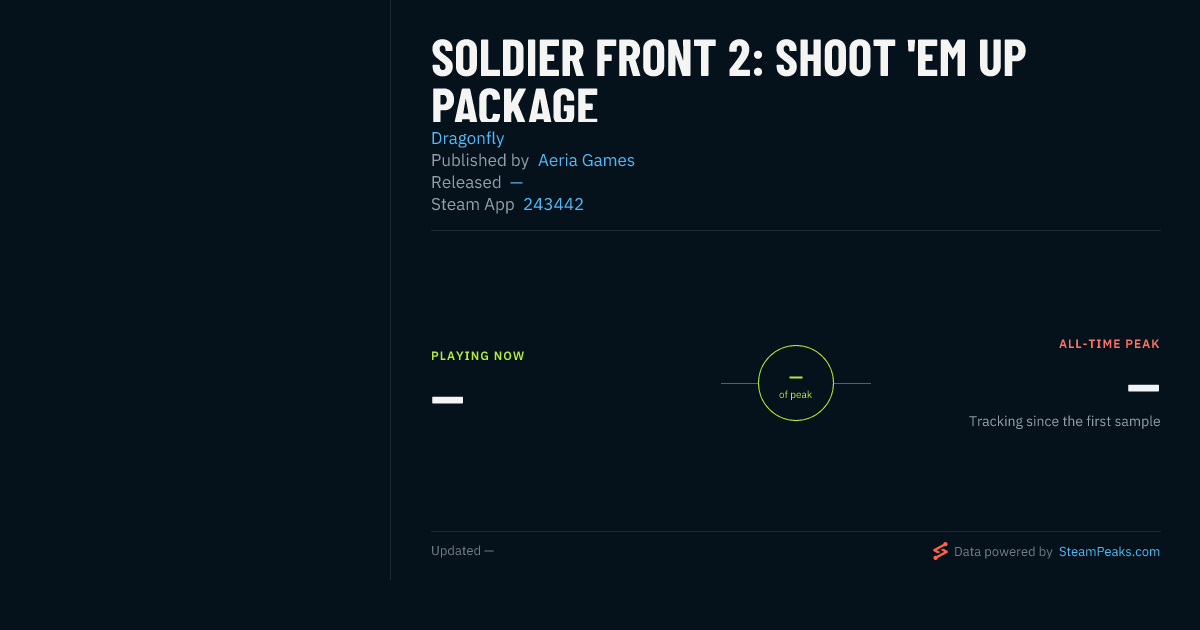Click the release date dash value

click(x=516, y=182)
